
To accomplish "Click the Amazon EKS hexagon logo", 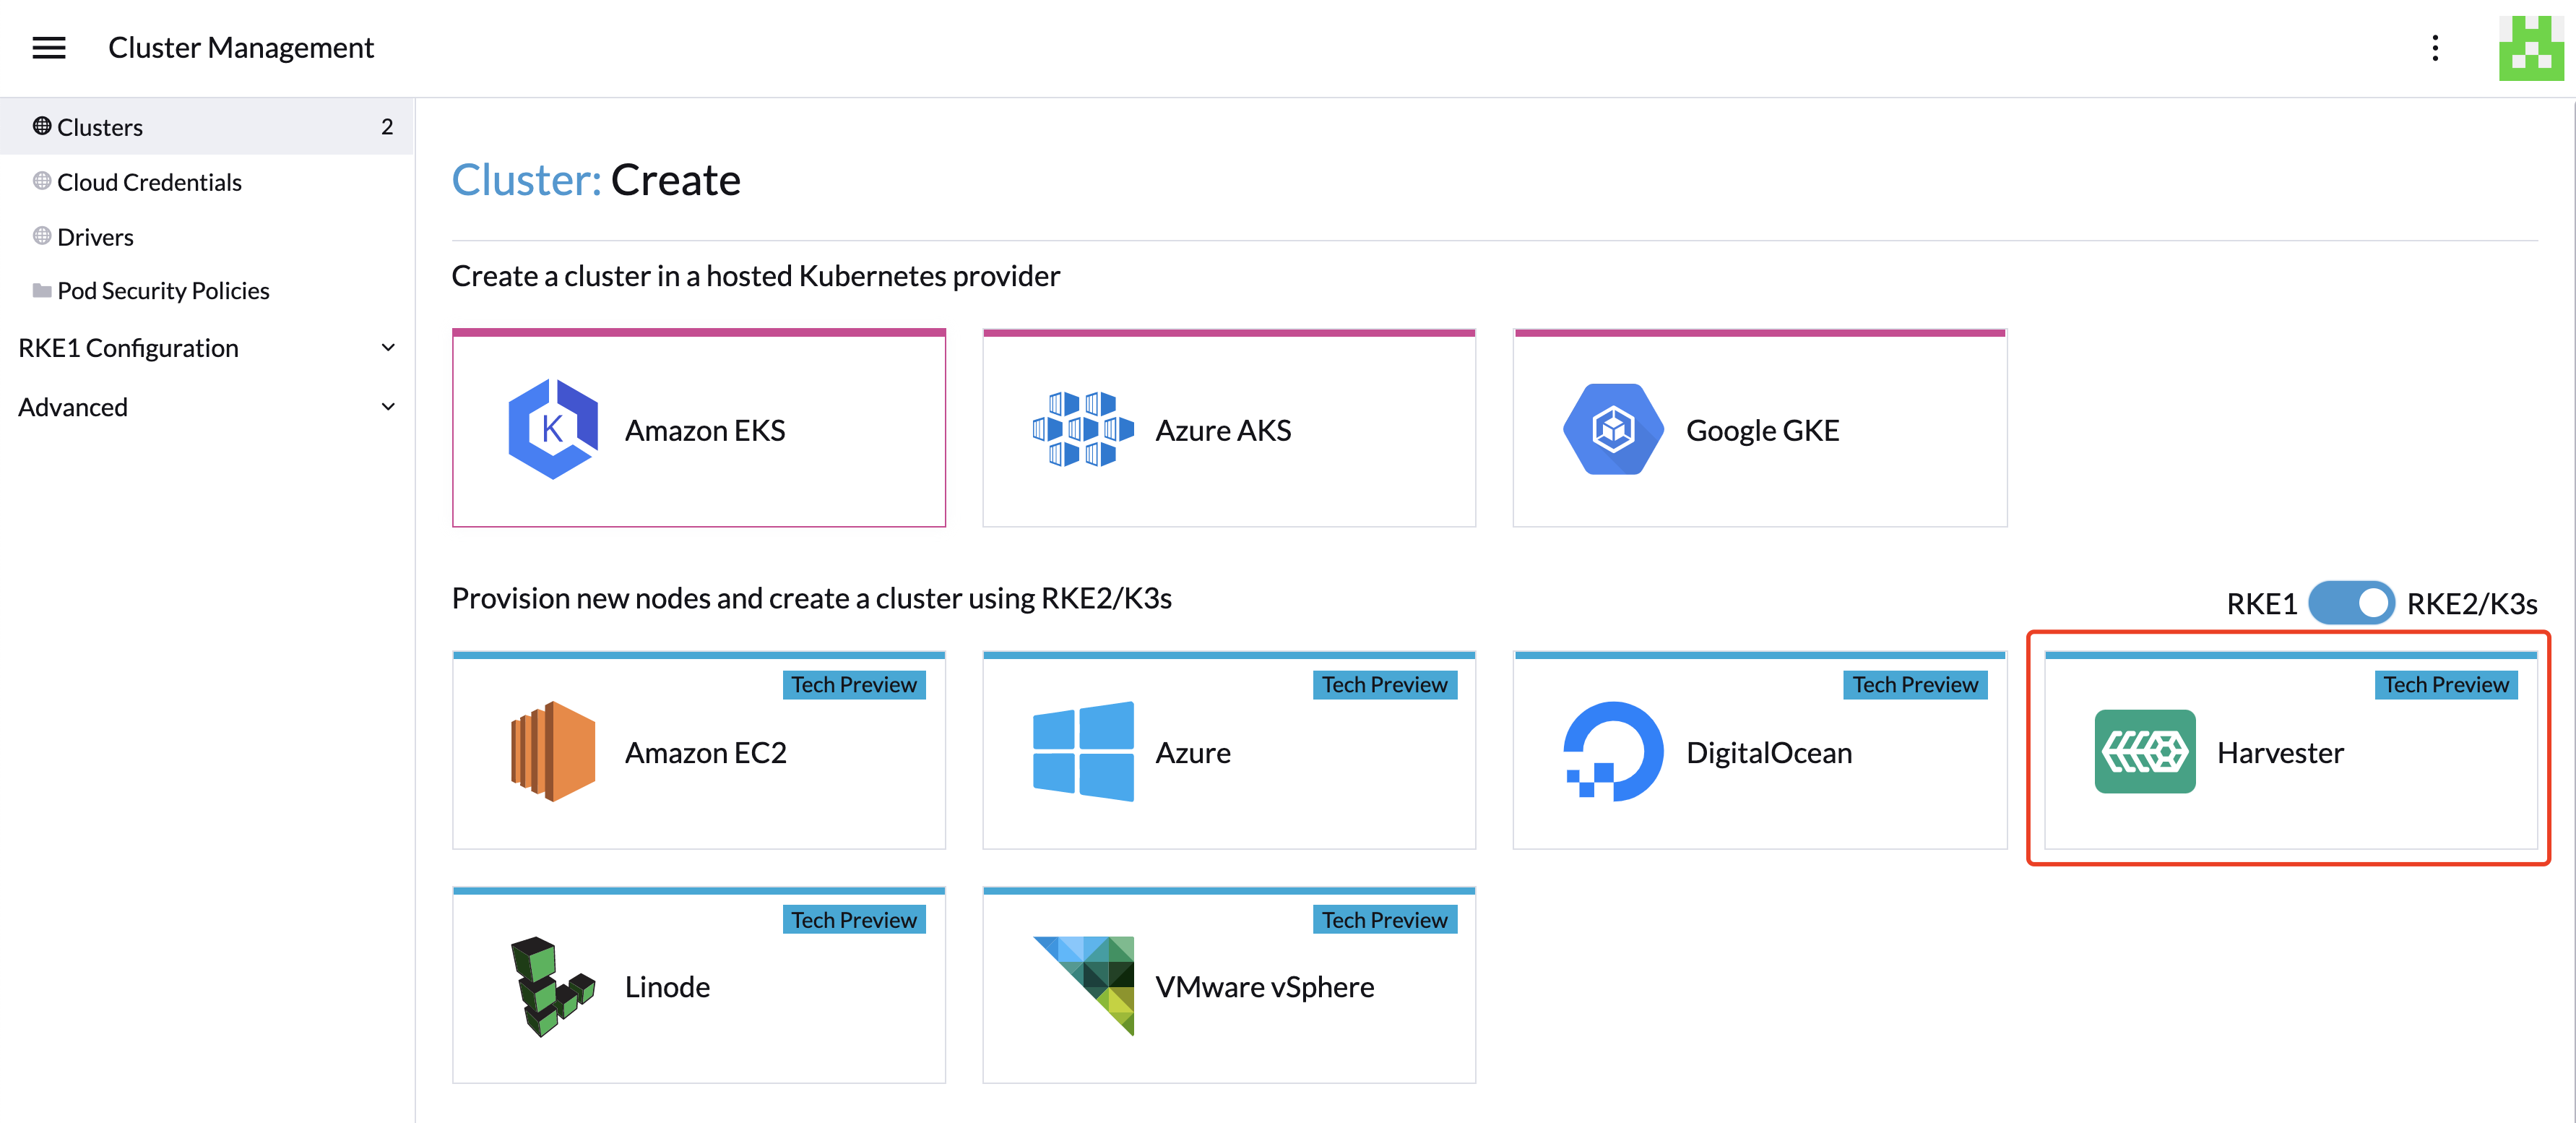I will (x=553, y=429).
